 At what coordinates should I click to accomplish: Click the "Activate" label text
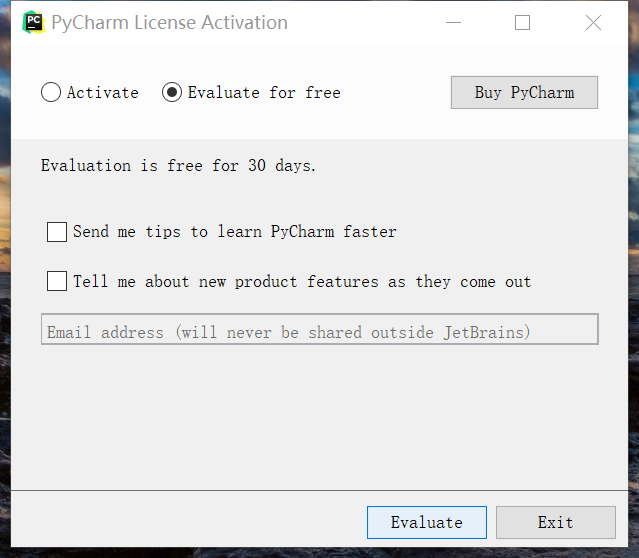click(x=103, y=93)
